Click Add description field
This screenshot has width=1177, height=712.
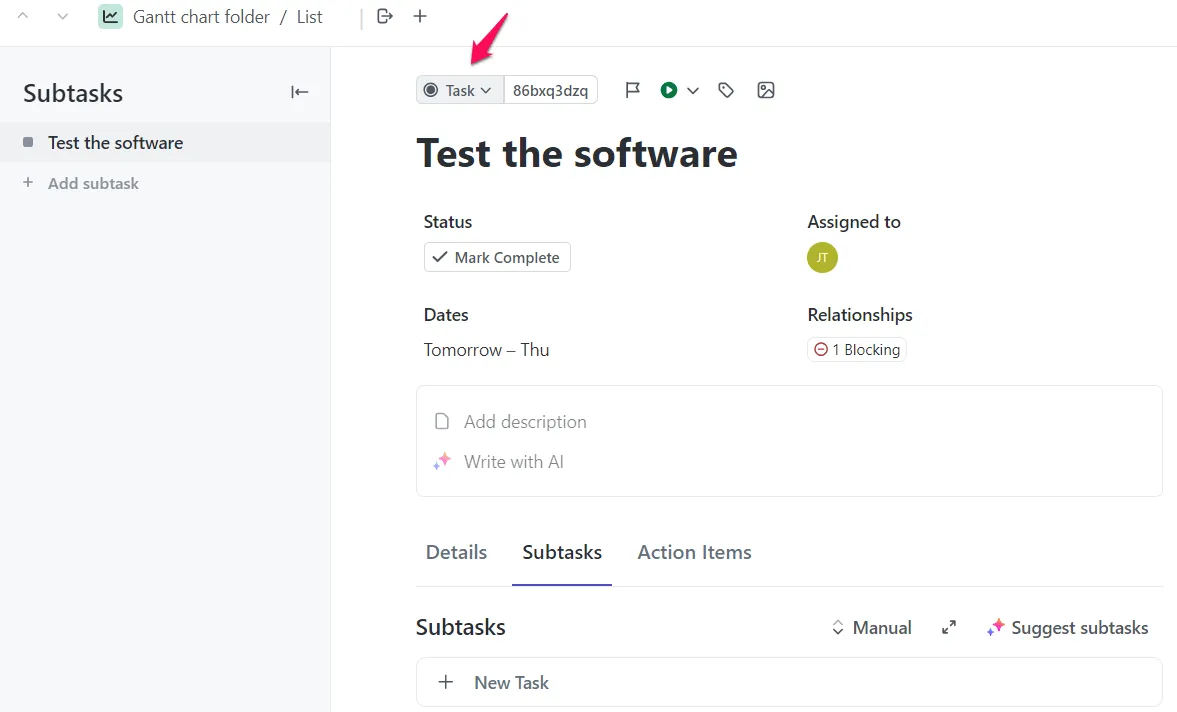coord(525,422)
